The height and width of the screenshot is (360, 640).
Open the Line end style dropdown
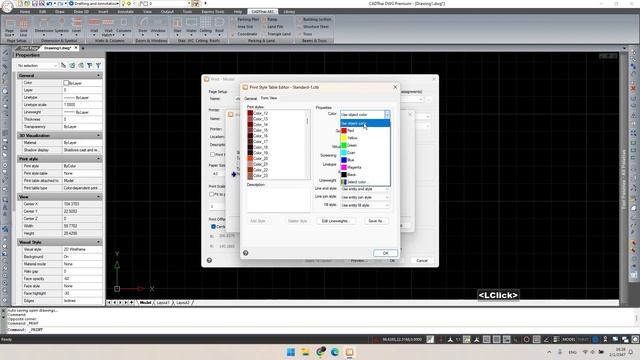click(364, 189)
